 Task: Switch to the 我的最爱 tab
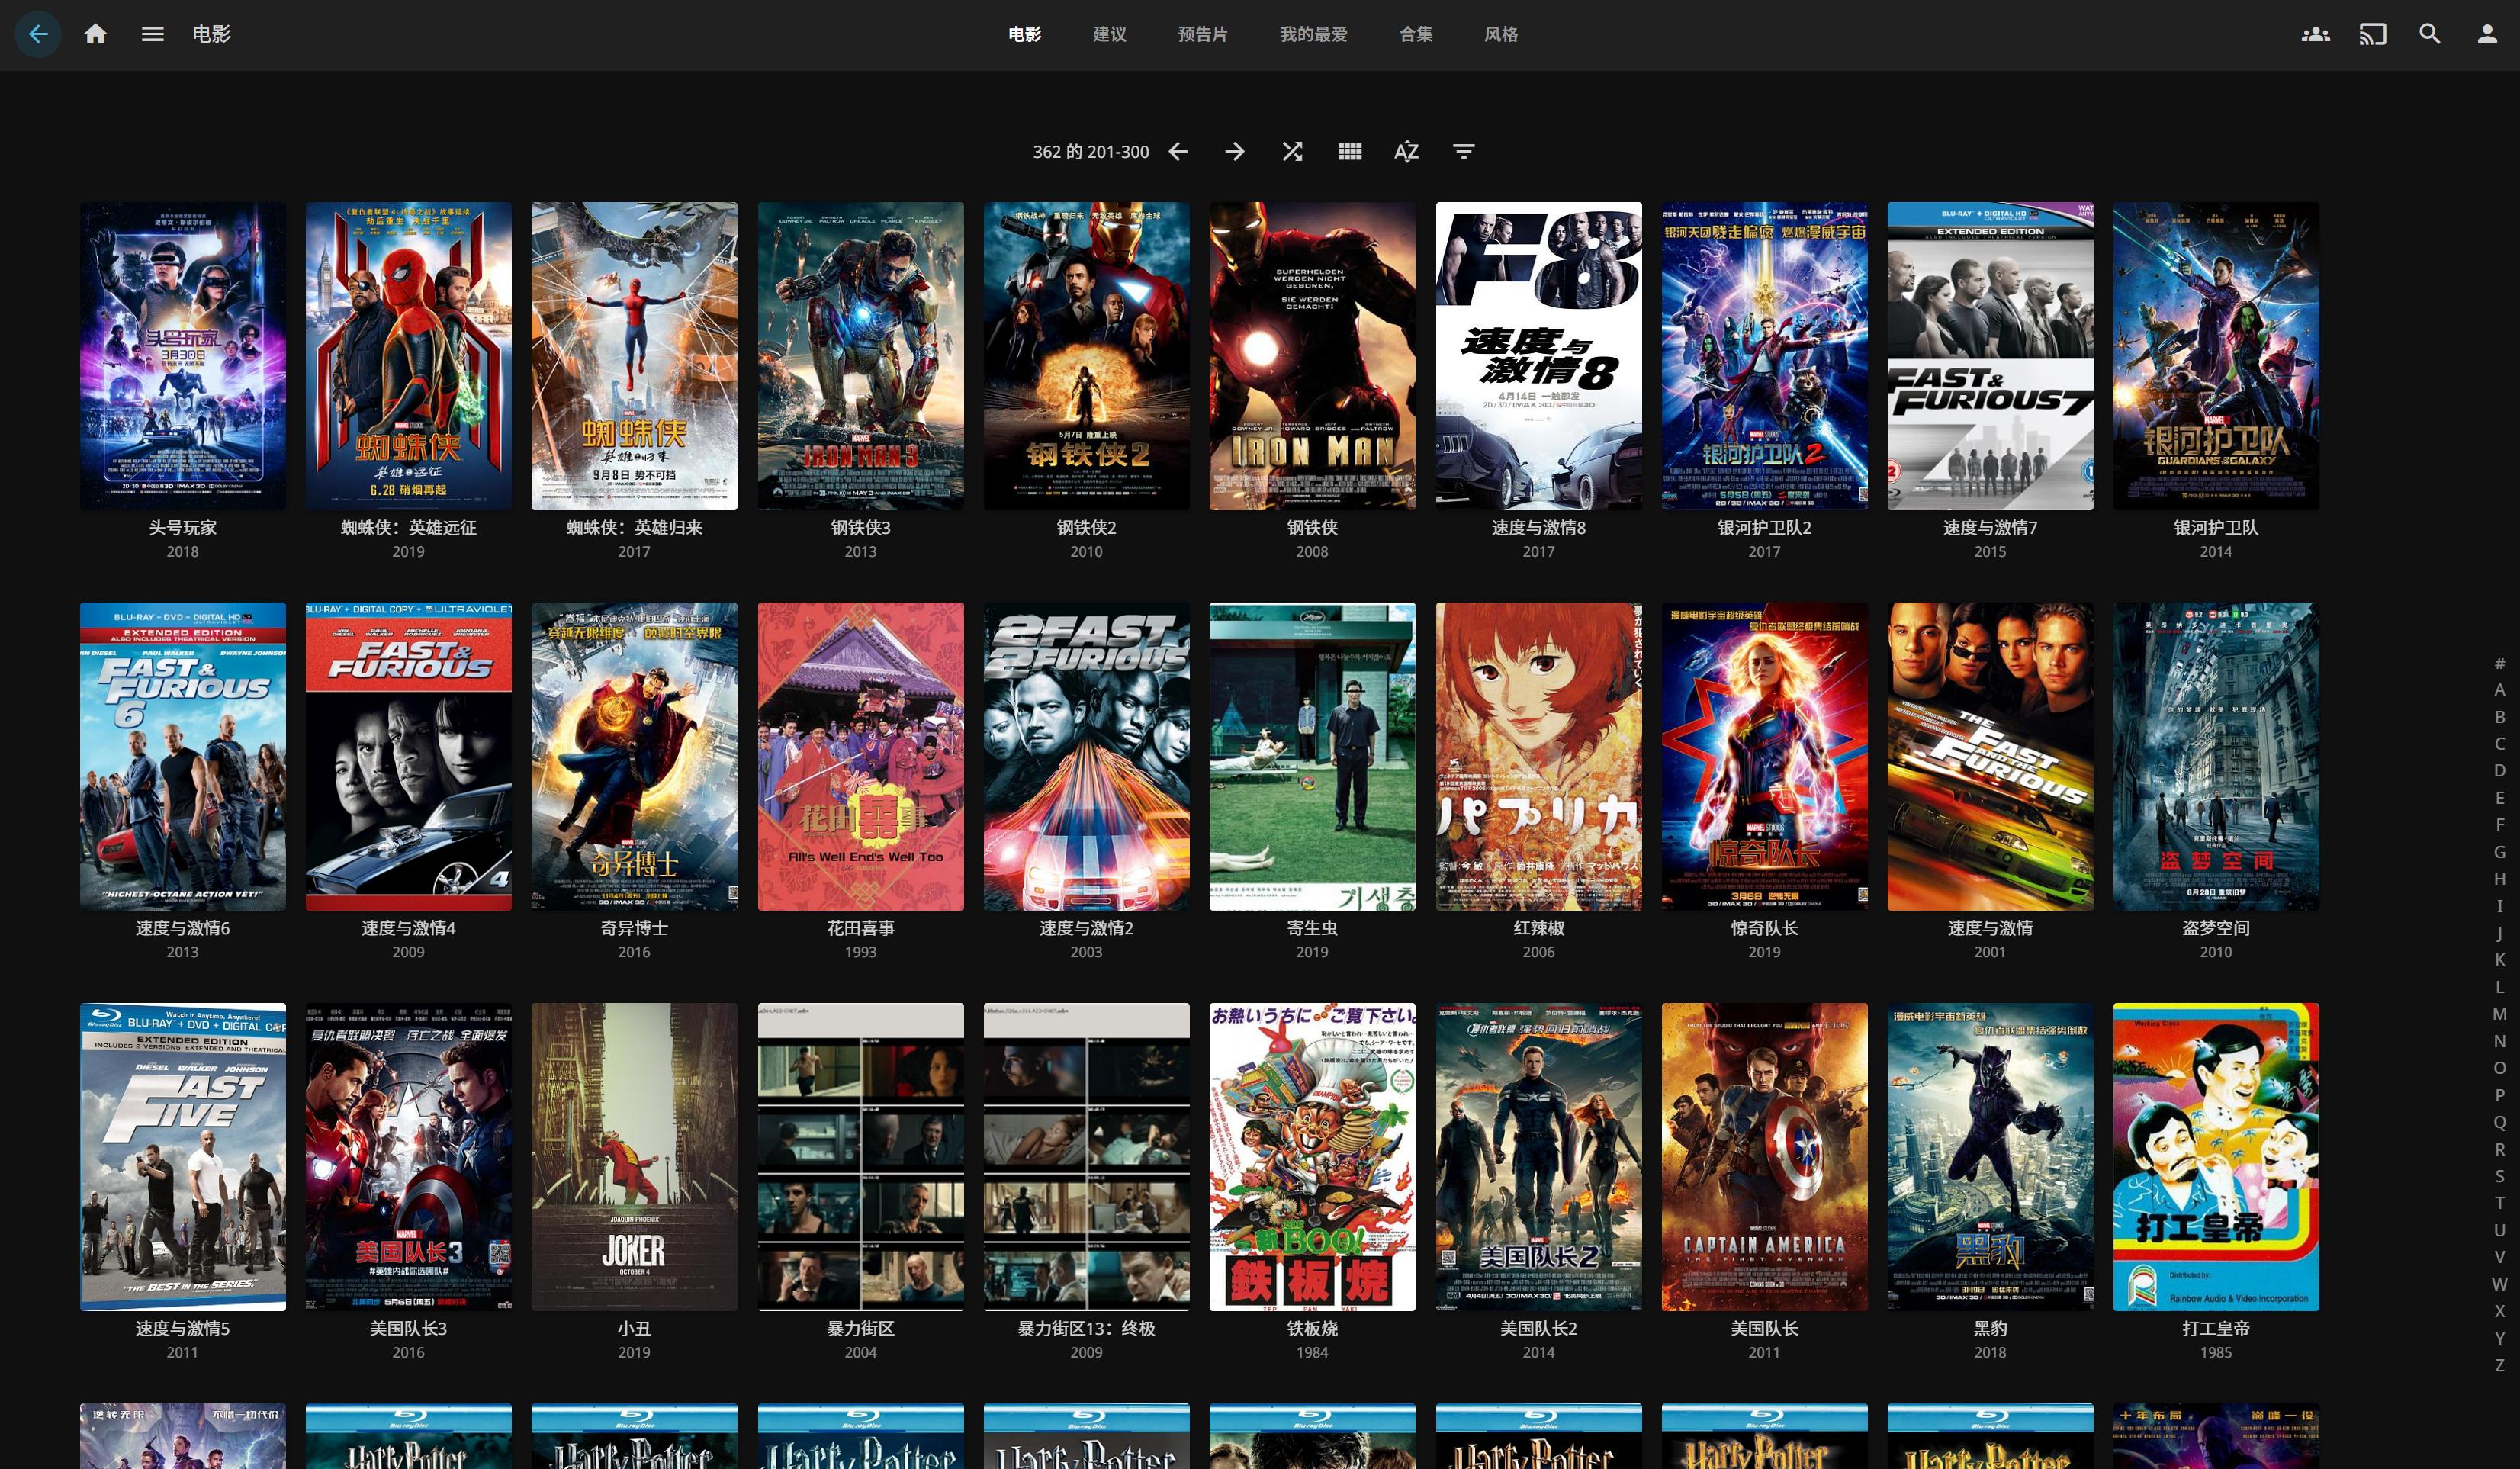1313,34
